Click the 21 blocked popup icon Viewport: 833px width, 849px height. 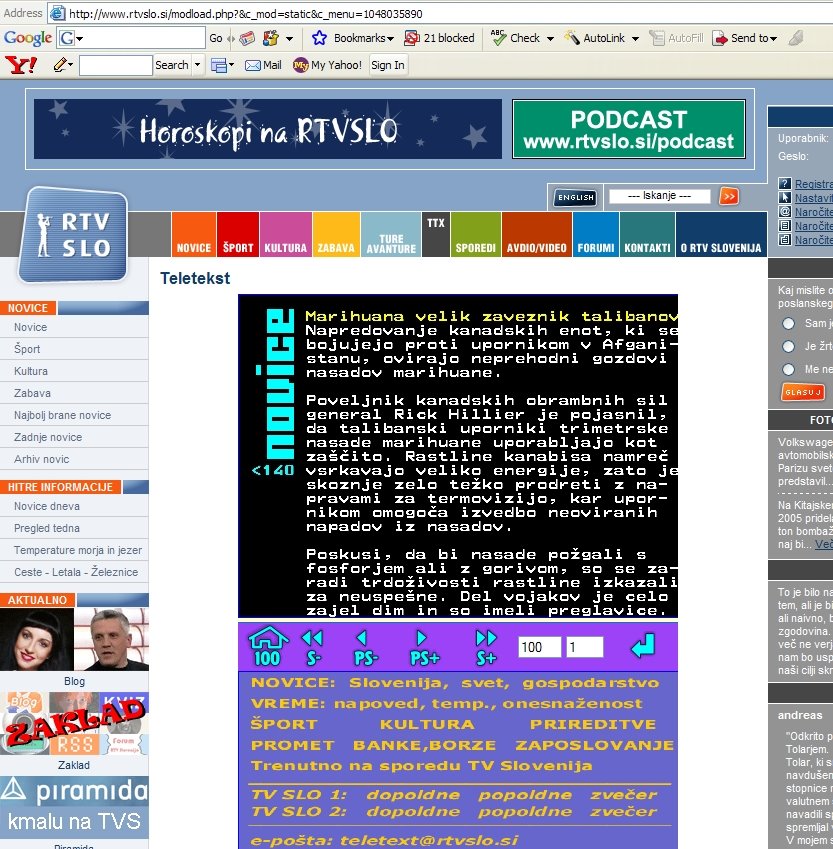tap(412, 38)
